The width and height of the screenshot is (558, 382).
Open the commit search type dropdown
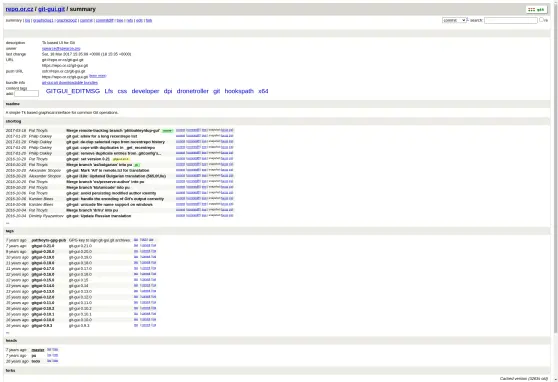[454, 20]
